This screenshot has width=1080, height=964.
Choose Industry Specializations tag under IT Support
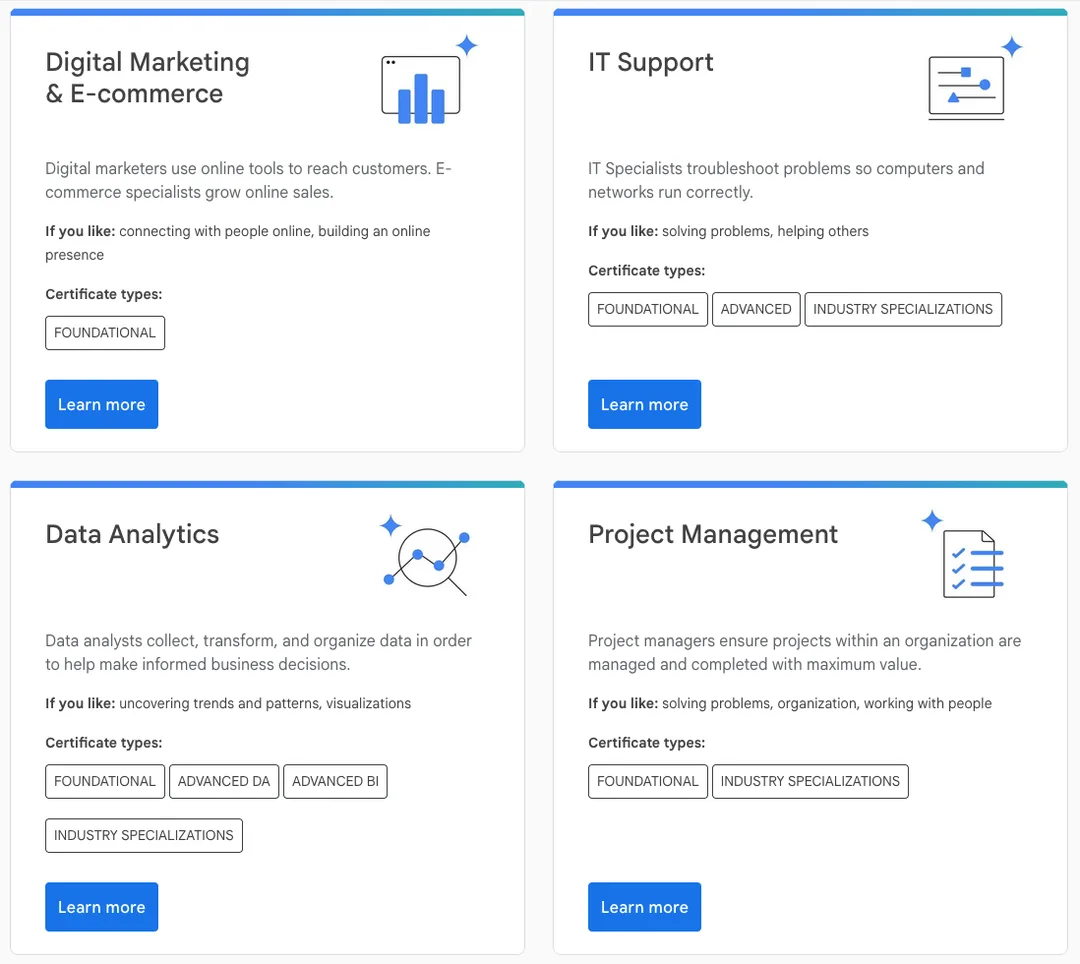pos(903,309)
